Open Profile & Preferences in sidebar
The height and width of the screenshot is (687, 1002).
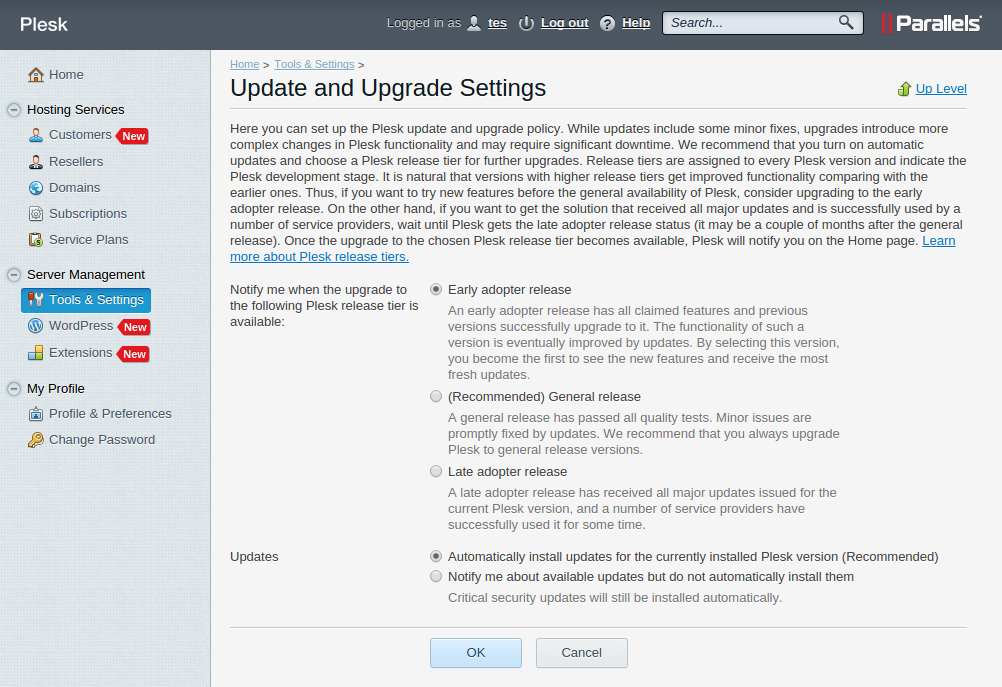point(111,413)
